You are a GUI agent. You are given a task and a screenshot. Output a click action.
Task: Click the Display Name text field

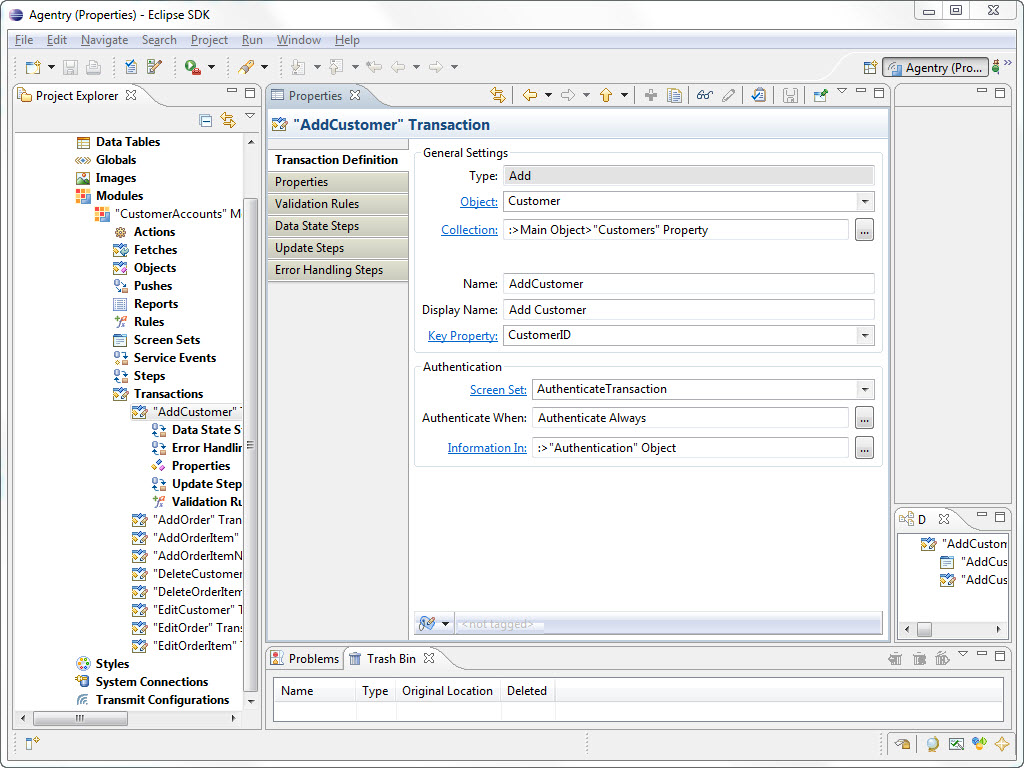click(x=688, y=310)
